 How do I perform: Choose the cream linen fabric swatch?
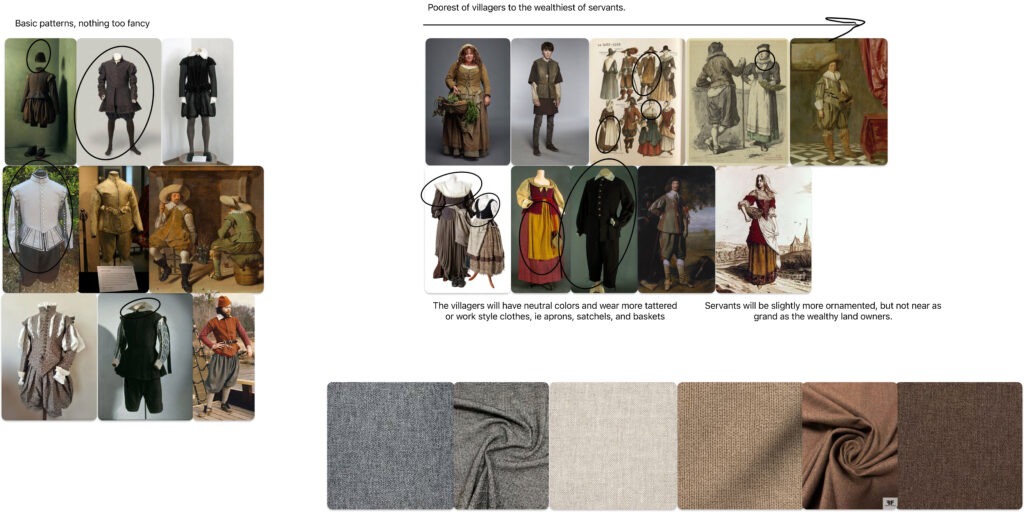pos(613,445)
